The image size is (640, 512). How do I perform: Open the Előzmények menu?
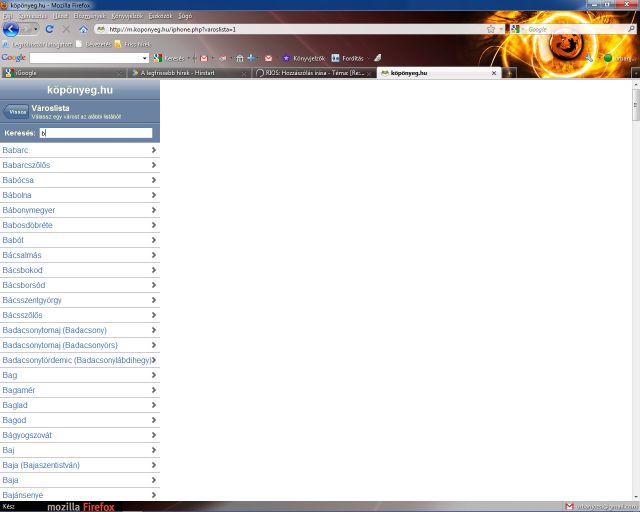(x=89, y=16)
